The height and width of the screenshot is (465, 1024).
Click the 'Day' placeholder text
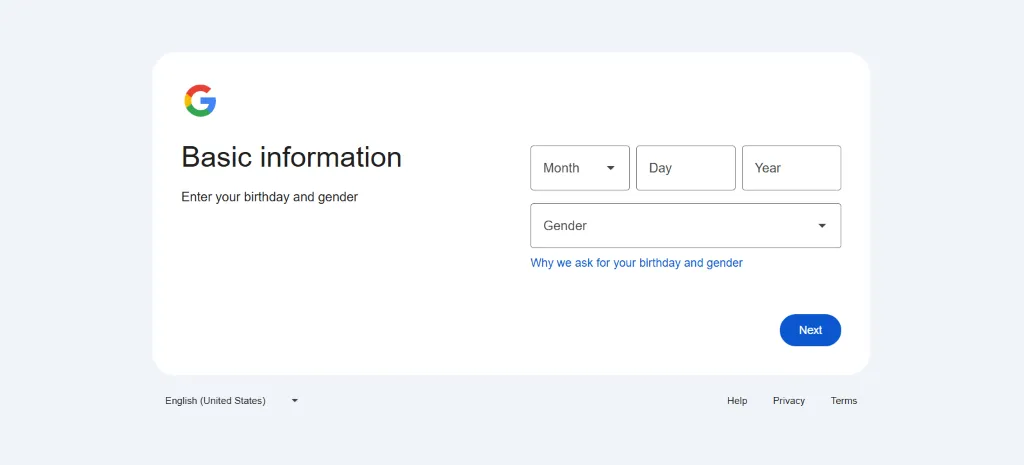[660, 168]
